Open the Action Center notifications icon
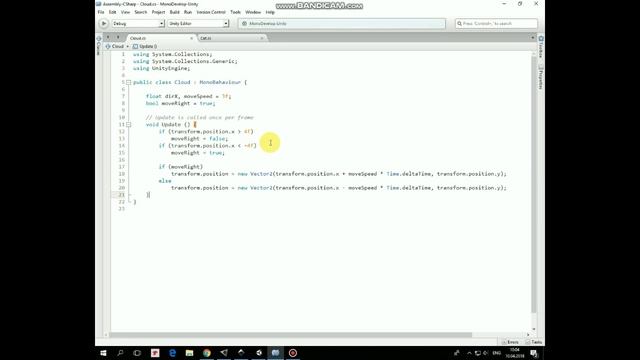 534,353
